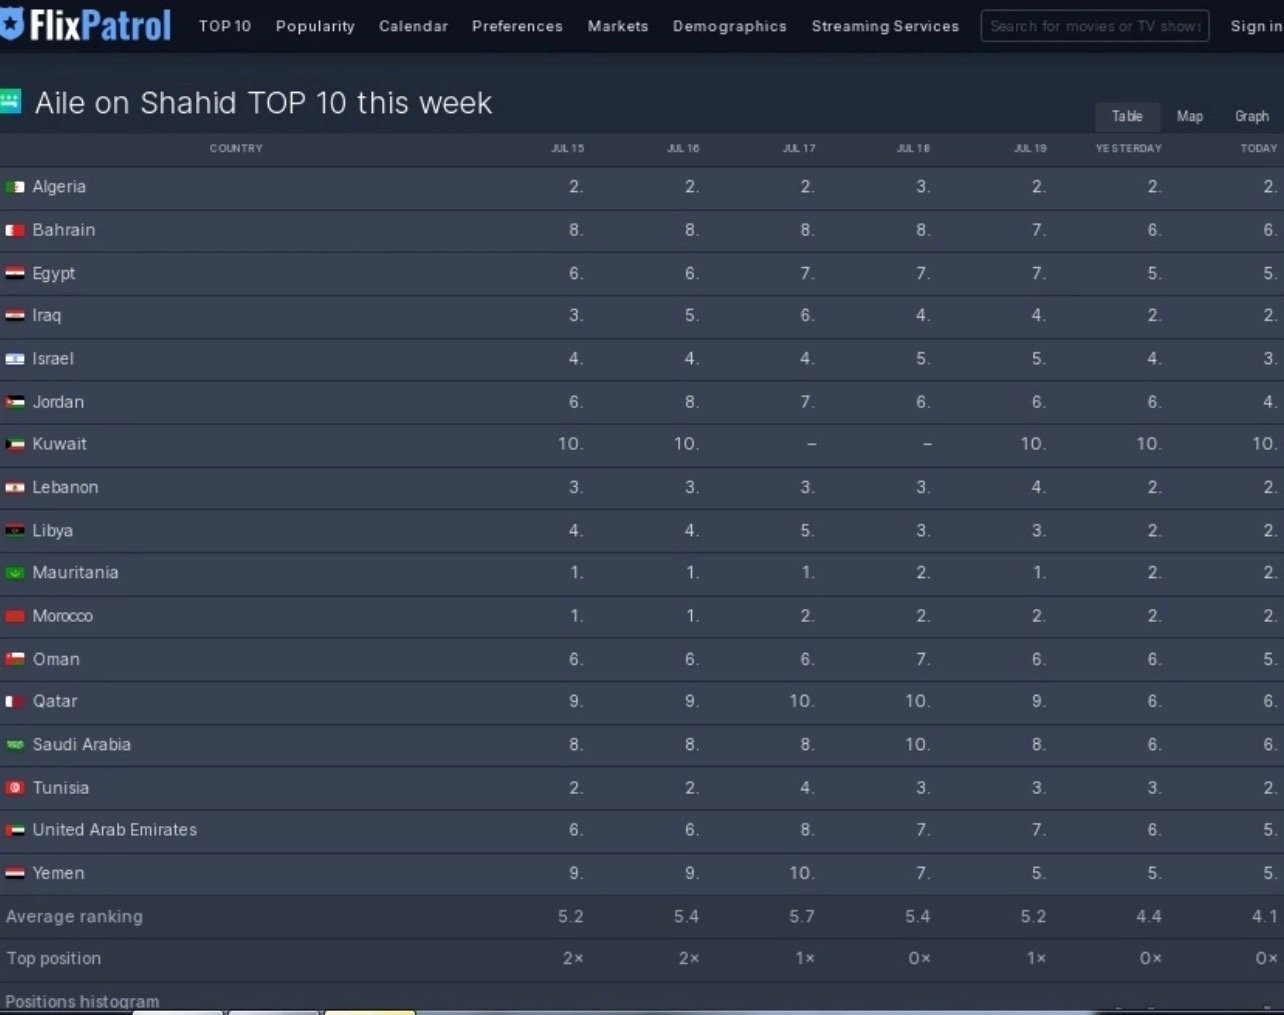Click the United Arab Emirates flag icon
The height and width of the screenshot is (1015, 1284).
click(15, 830)
